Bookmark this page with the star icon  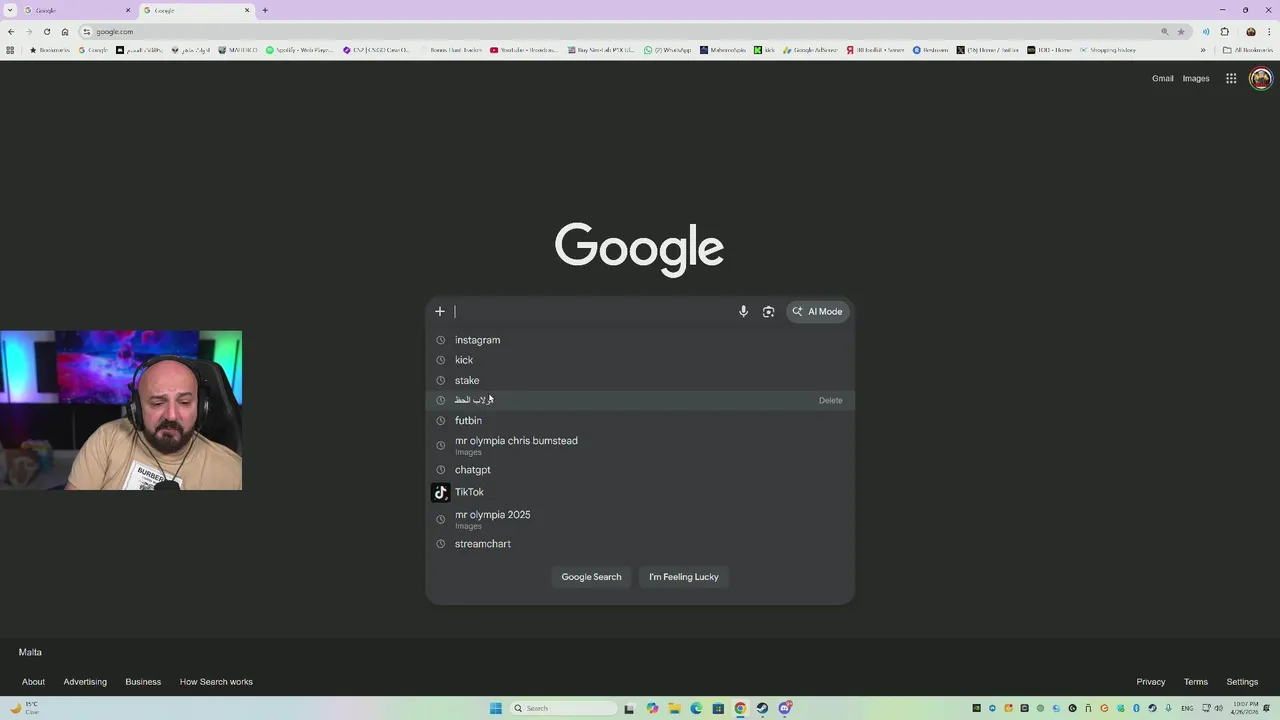pyautogui.click(x=1181, y=31)
